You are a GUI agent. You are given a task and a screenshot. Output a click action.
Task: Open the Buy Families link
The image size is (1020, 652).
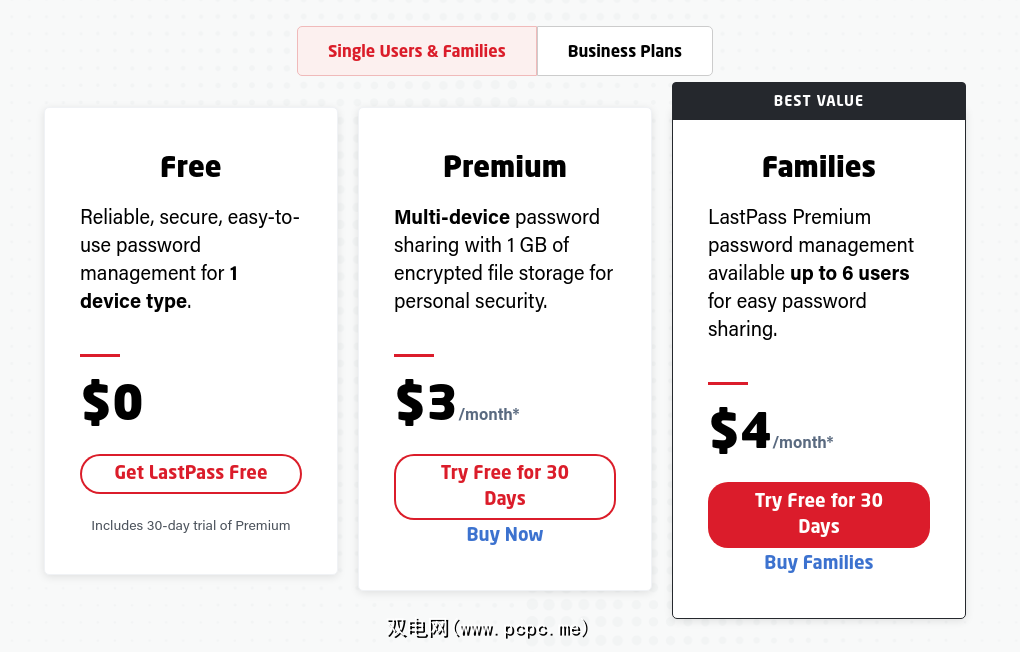click(x=819, y=563)
